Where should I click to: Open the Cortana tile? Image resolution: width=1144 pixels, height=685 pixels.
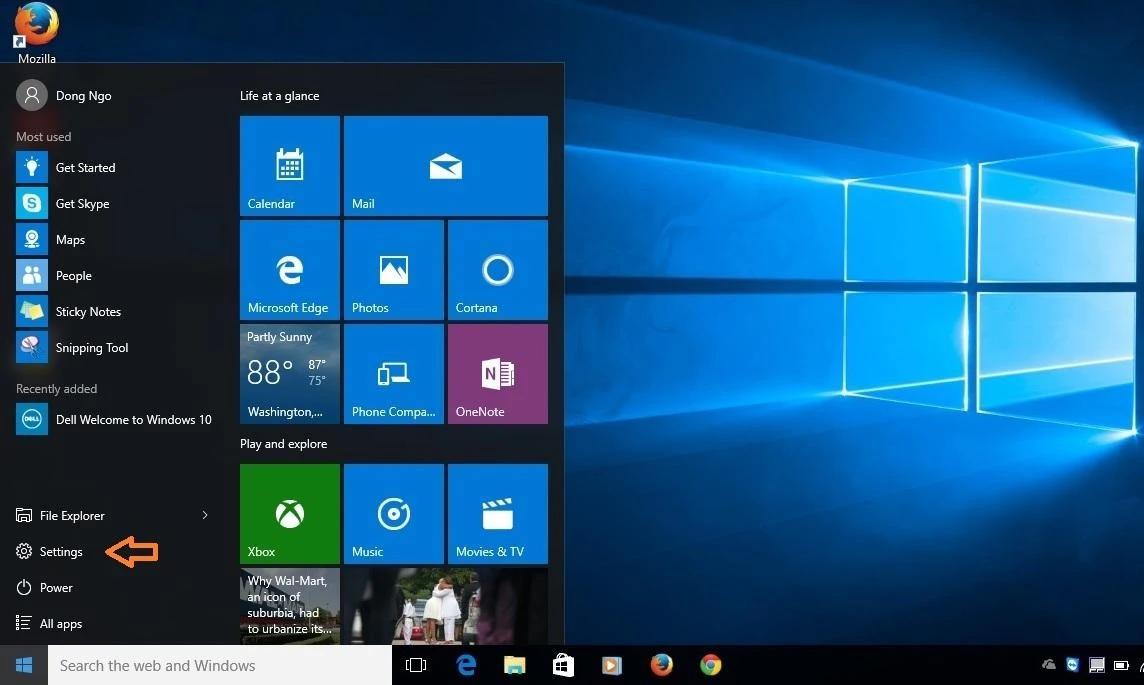(497, 269)
